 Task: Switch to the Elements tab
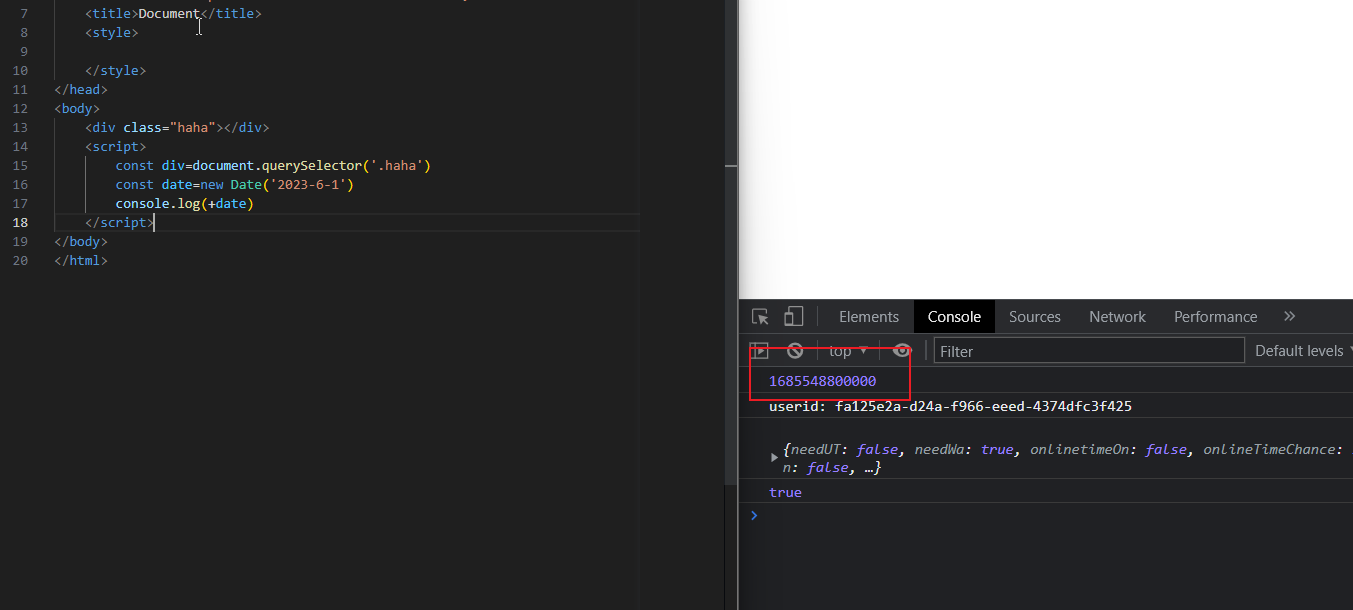[x=868, y=317]
